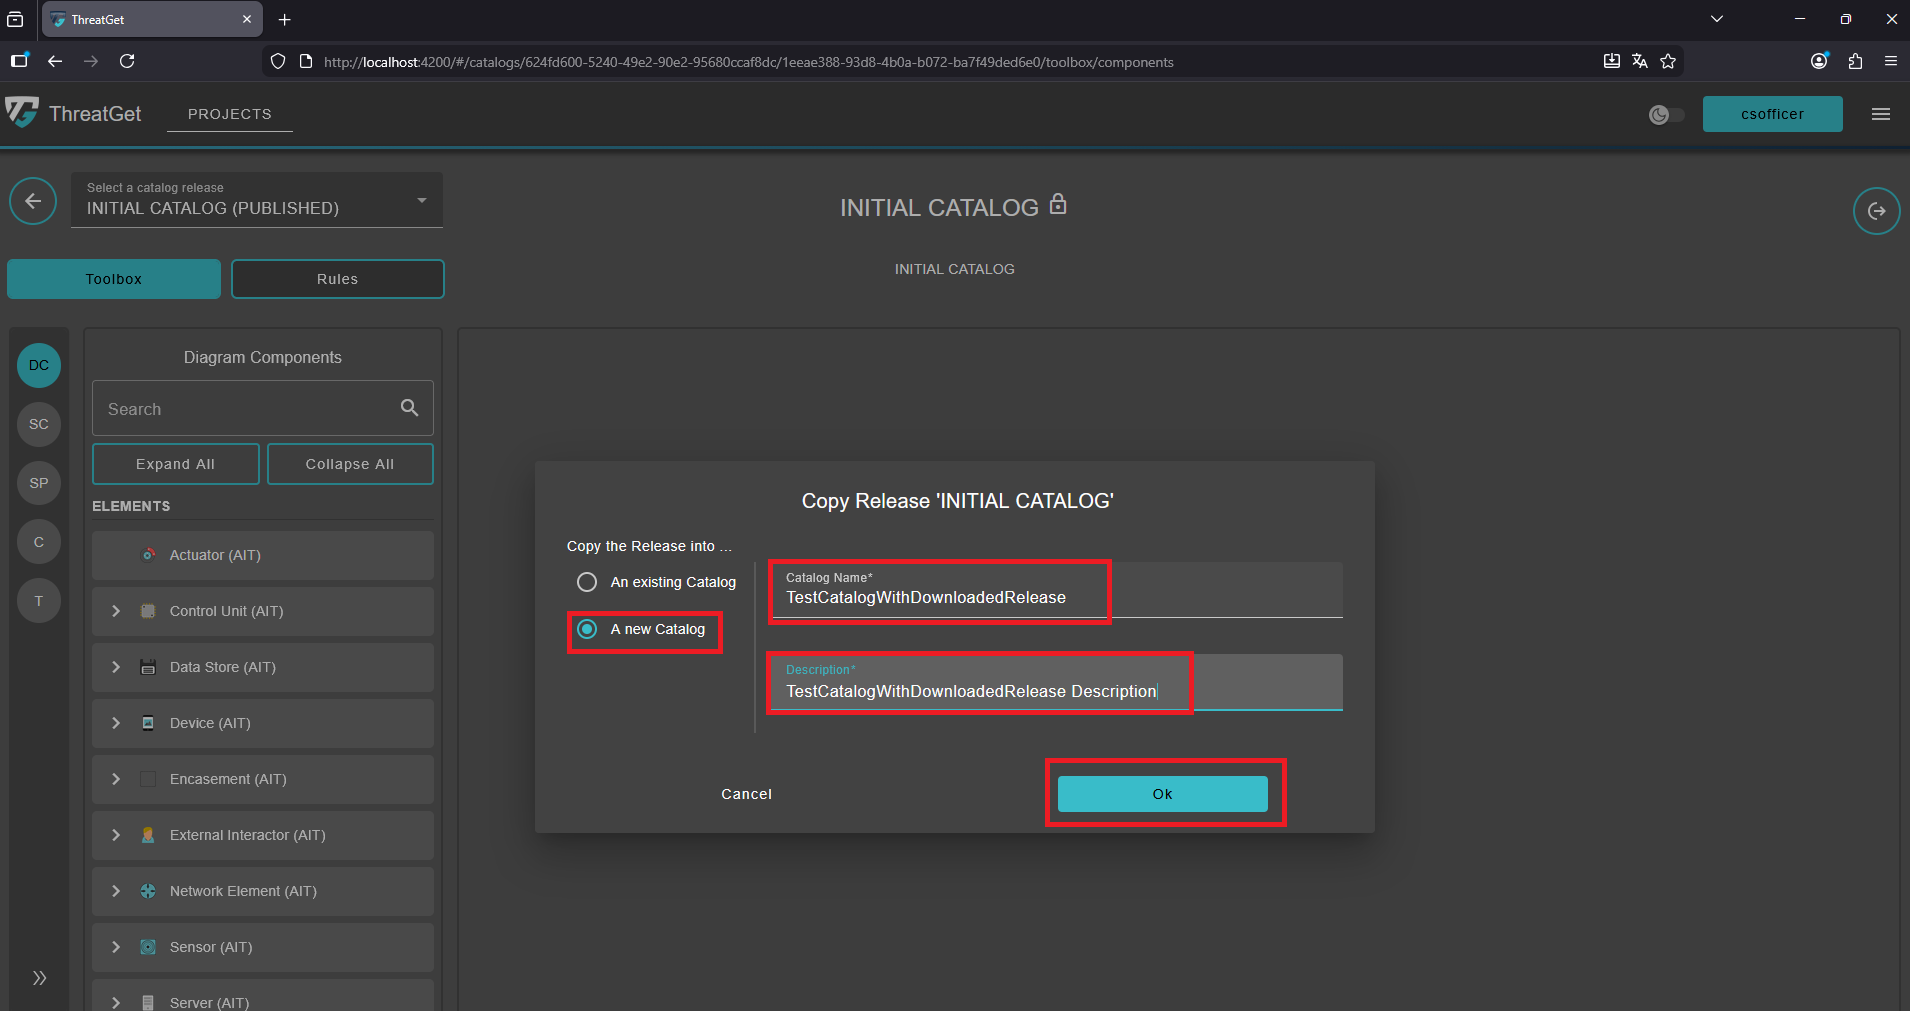Click into the Catalog Name field
This screenshot has height=1011, width=1910.
pyautogui.click(x=1055, y=597)
